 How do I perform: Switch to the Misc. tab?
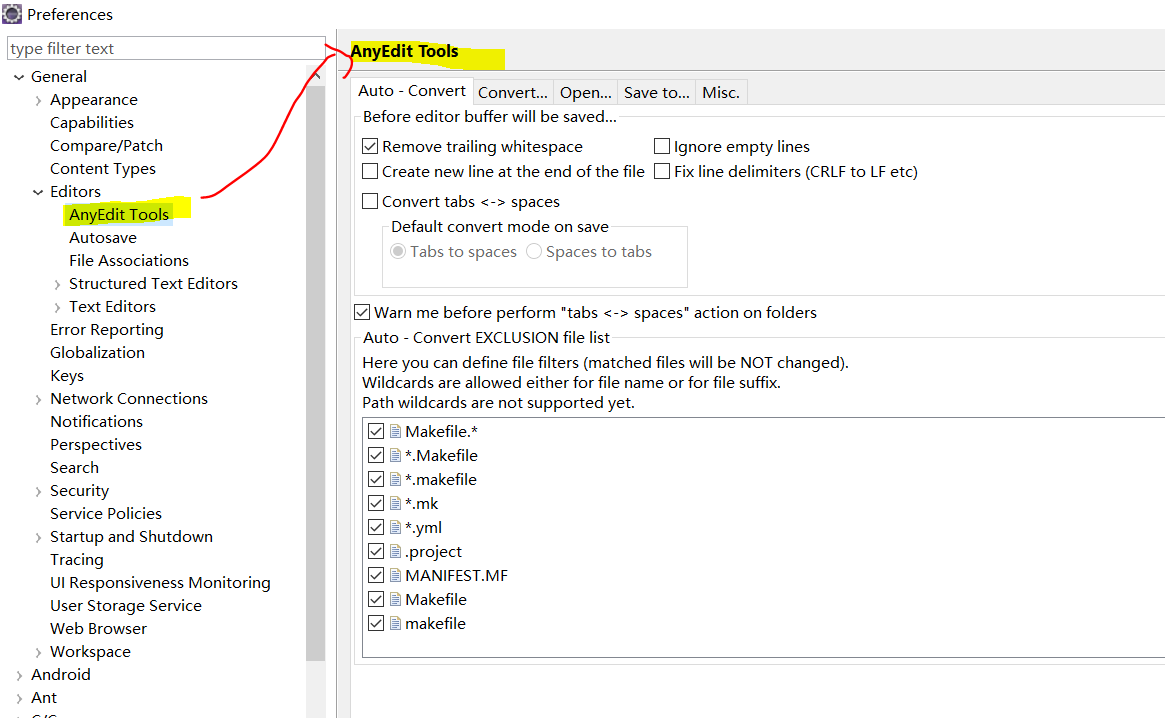721,92
